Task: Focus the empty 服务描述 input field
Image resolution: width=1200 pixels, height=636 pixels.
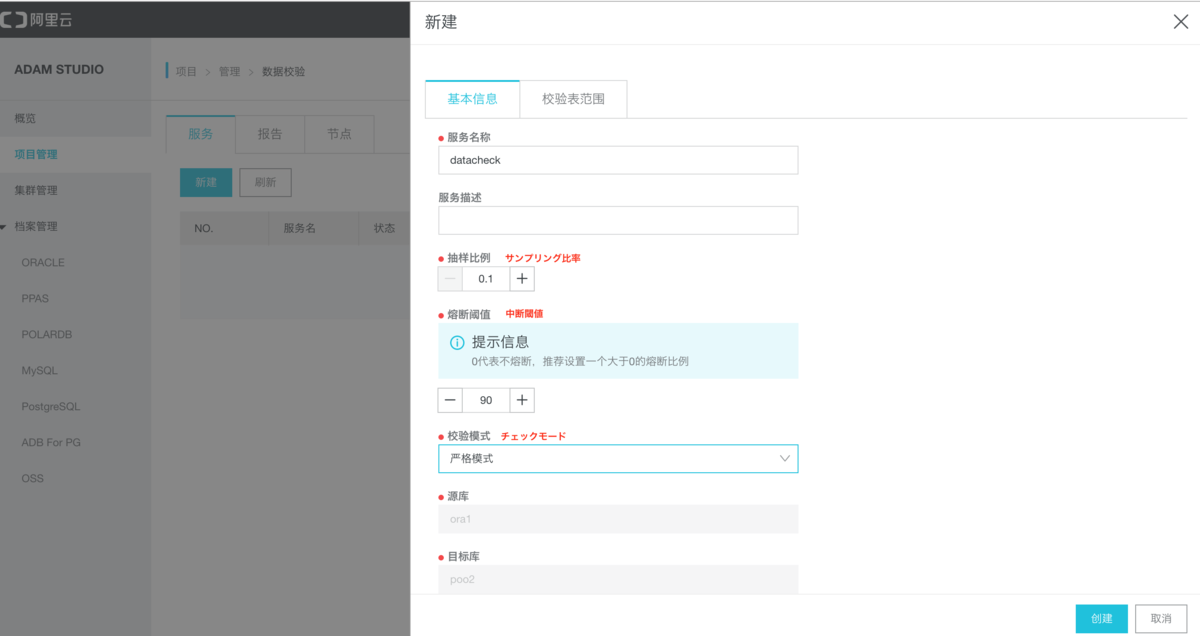Action: 618,220
